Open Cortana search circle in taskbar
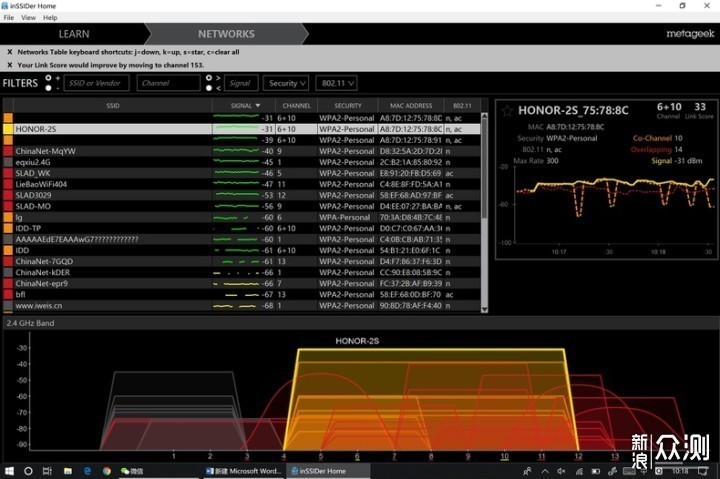Image resolution: width=720 pixels, height=479 pixels. pos(28,471)
